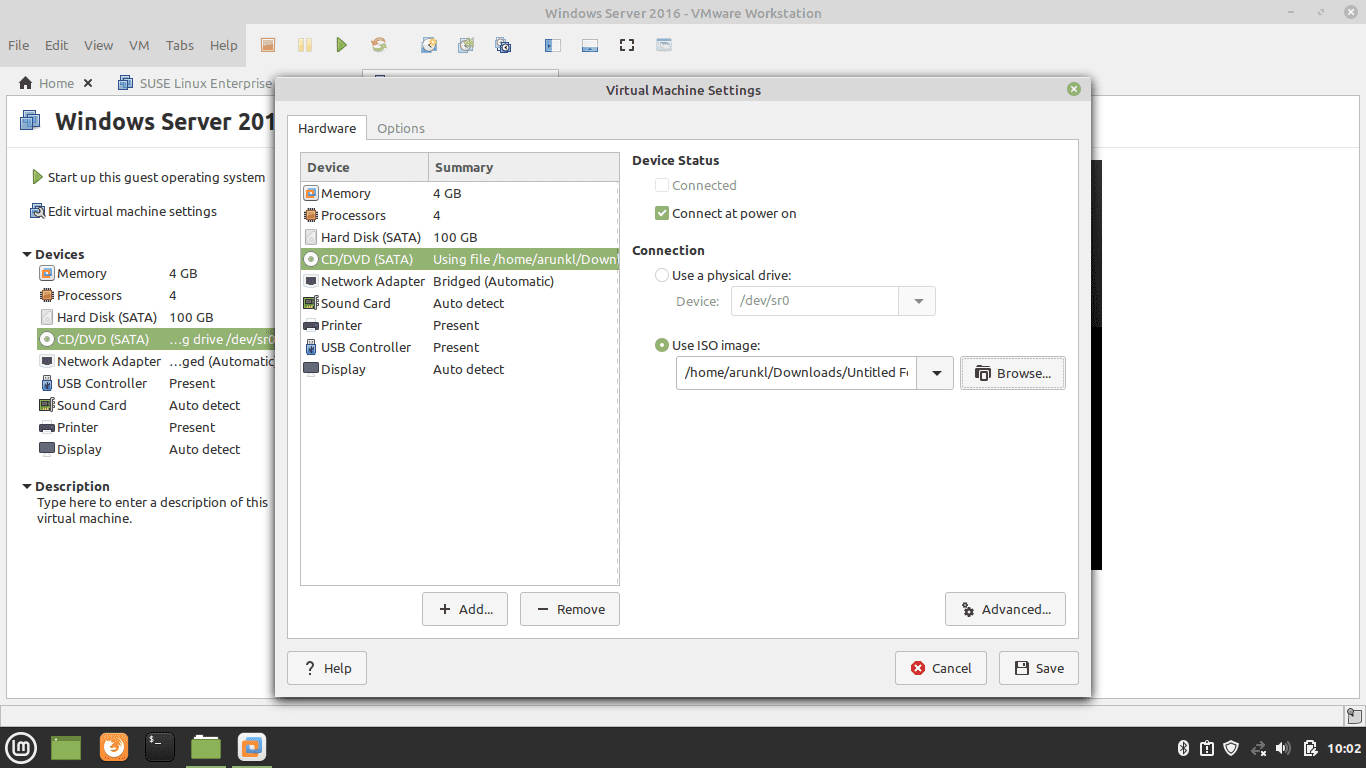
Task: Open the File menu
Action: coord(19,45)
